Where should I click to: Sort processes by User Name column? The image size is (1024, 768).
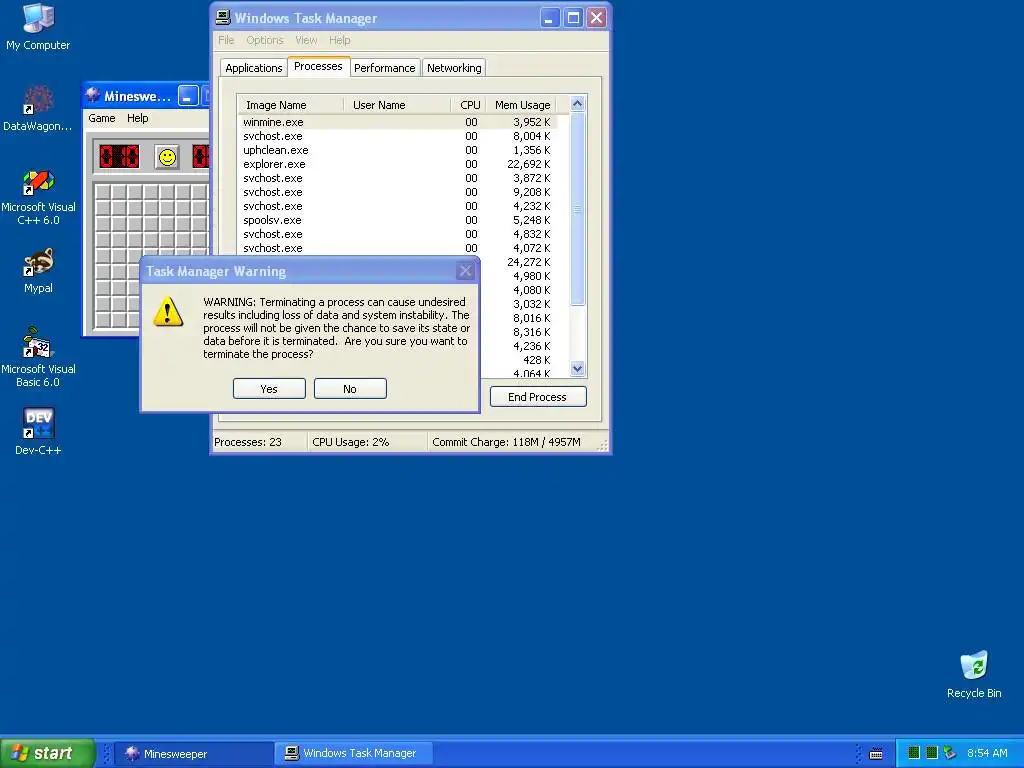(397, 105)
